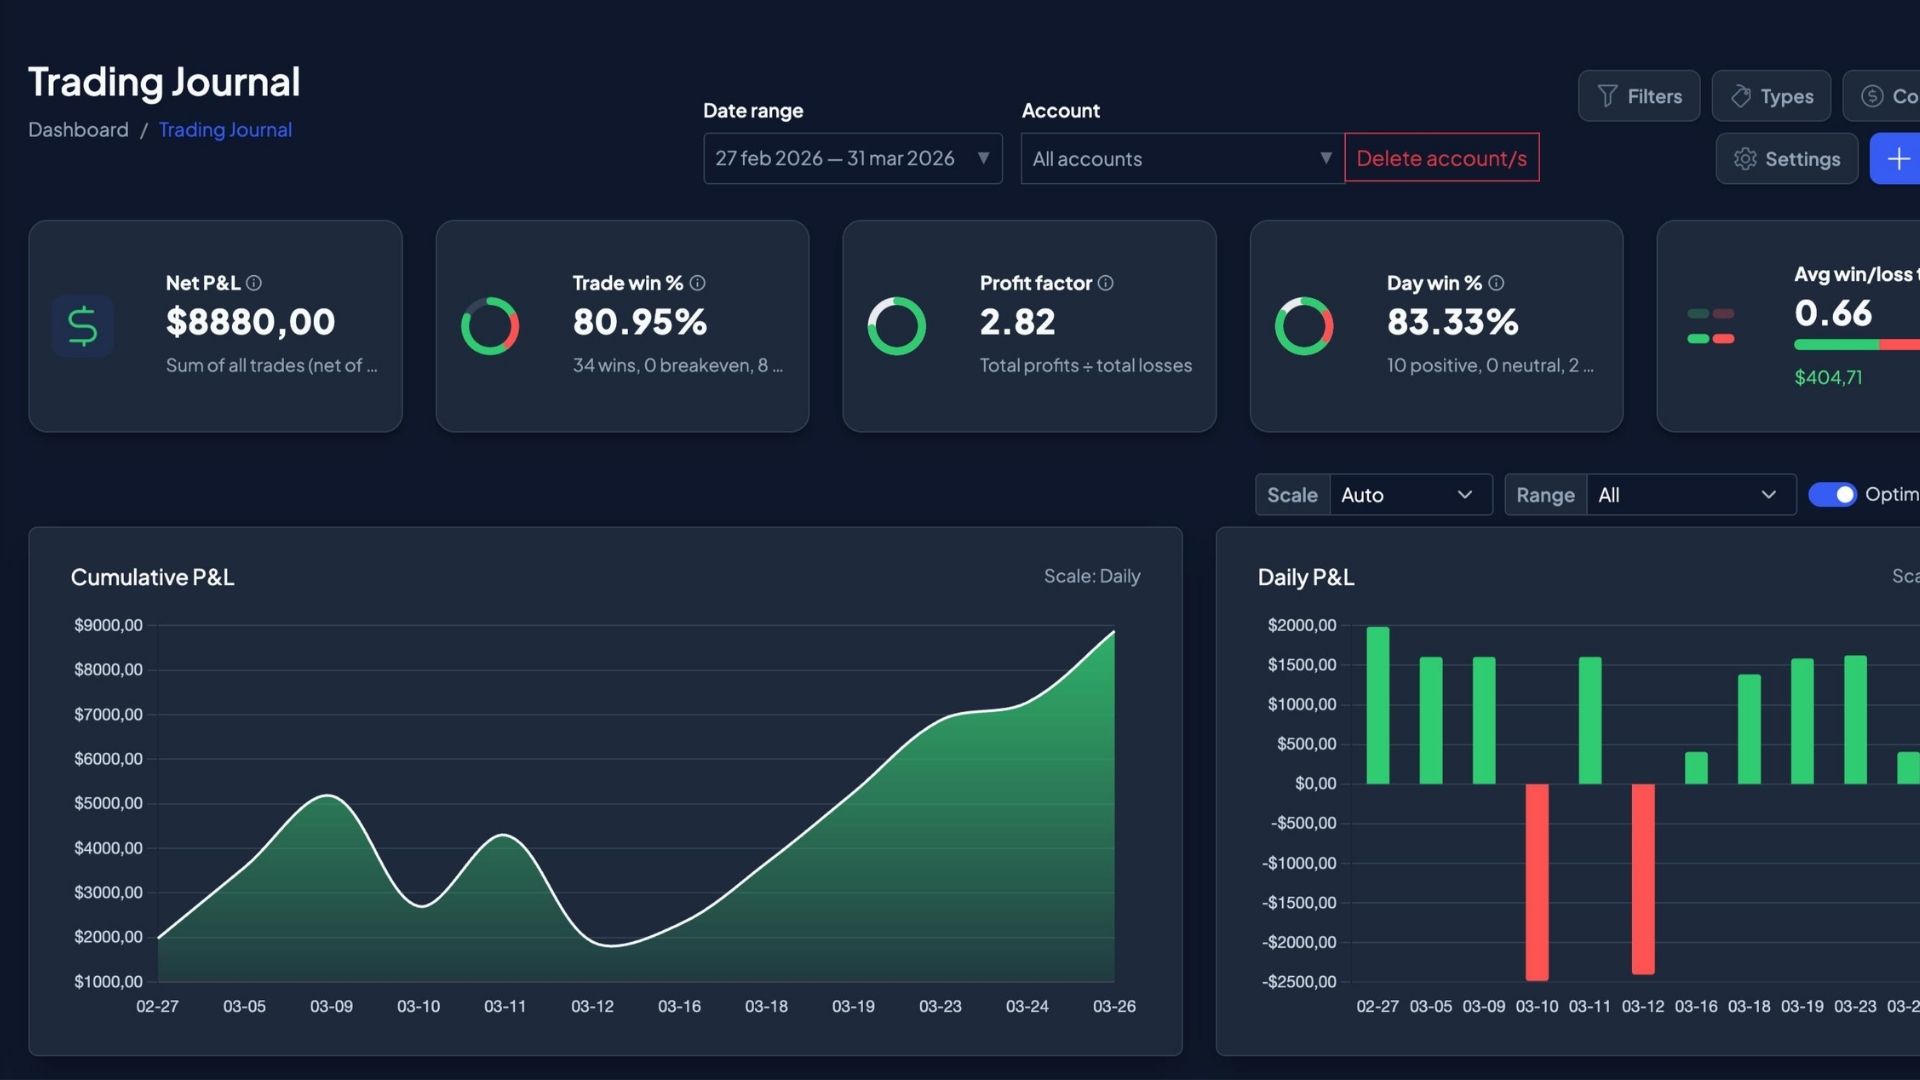This screenshot has height=1080, width=1920.
Task: Click Trading Journal breadcrumb link
Action: pyautogui.click(x=225, y=130)
